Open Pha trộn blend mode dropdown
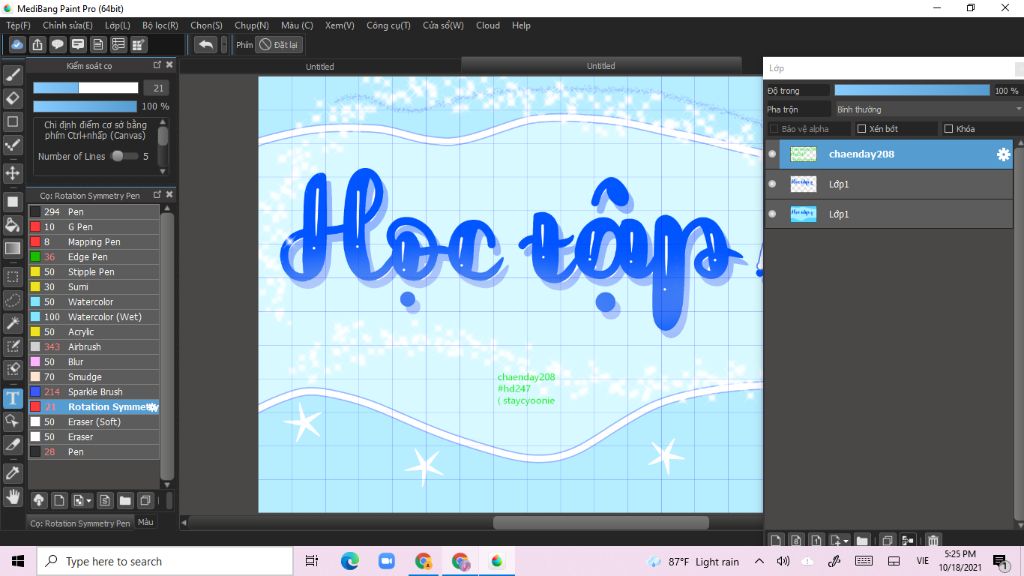Viewport: 1024px width, 576px height. [927, 109]
